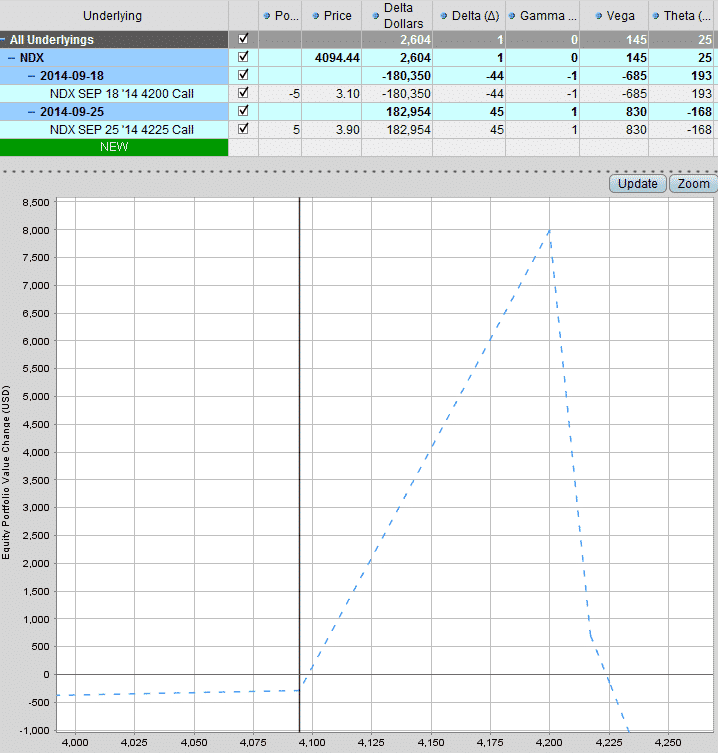Click the Delta Dollars header dot icon
The width and height of the screenshot is (718, 753).
coord(376,16)
